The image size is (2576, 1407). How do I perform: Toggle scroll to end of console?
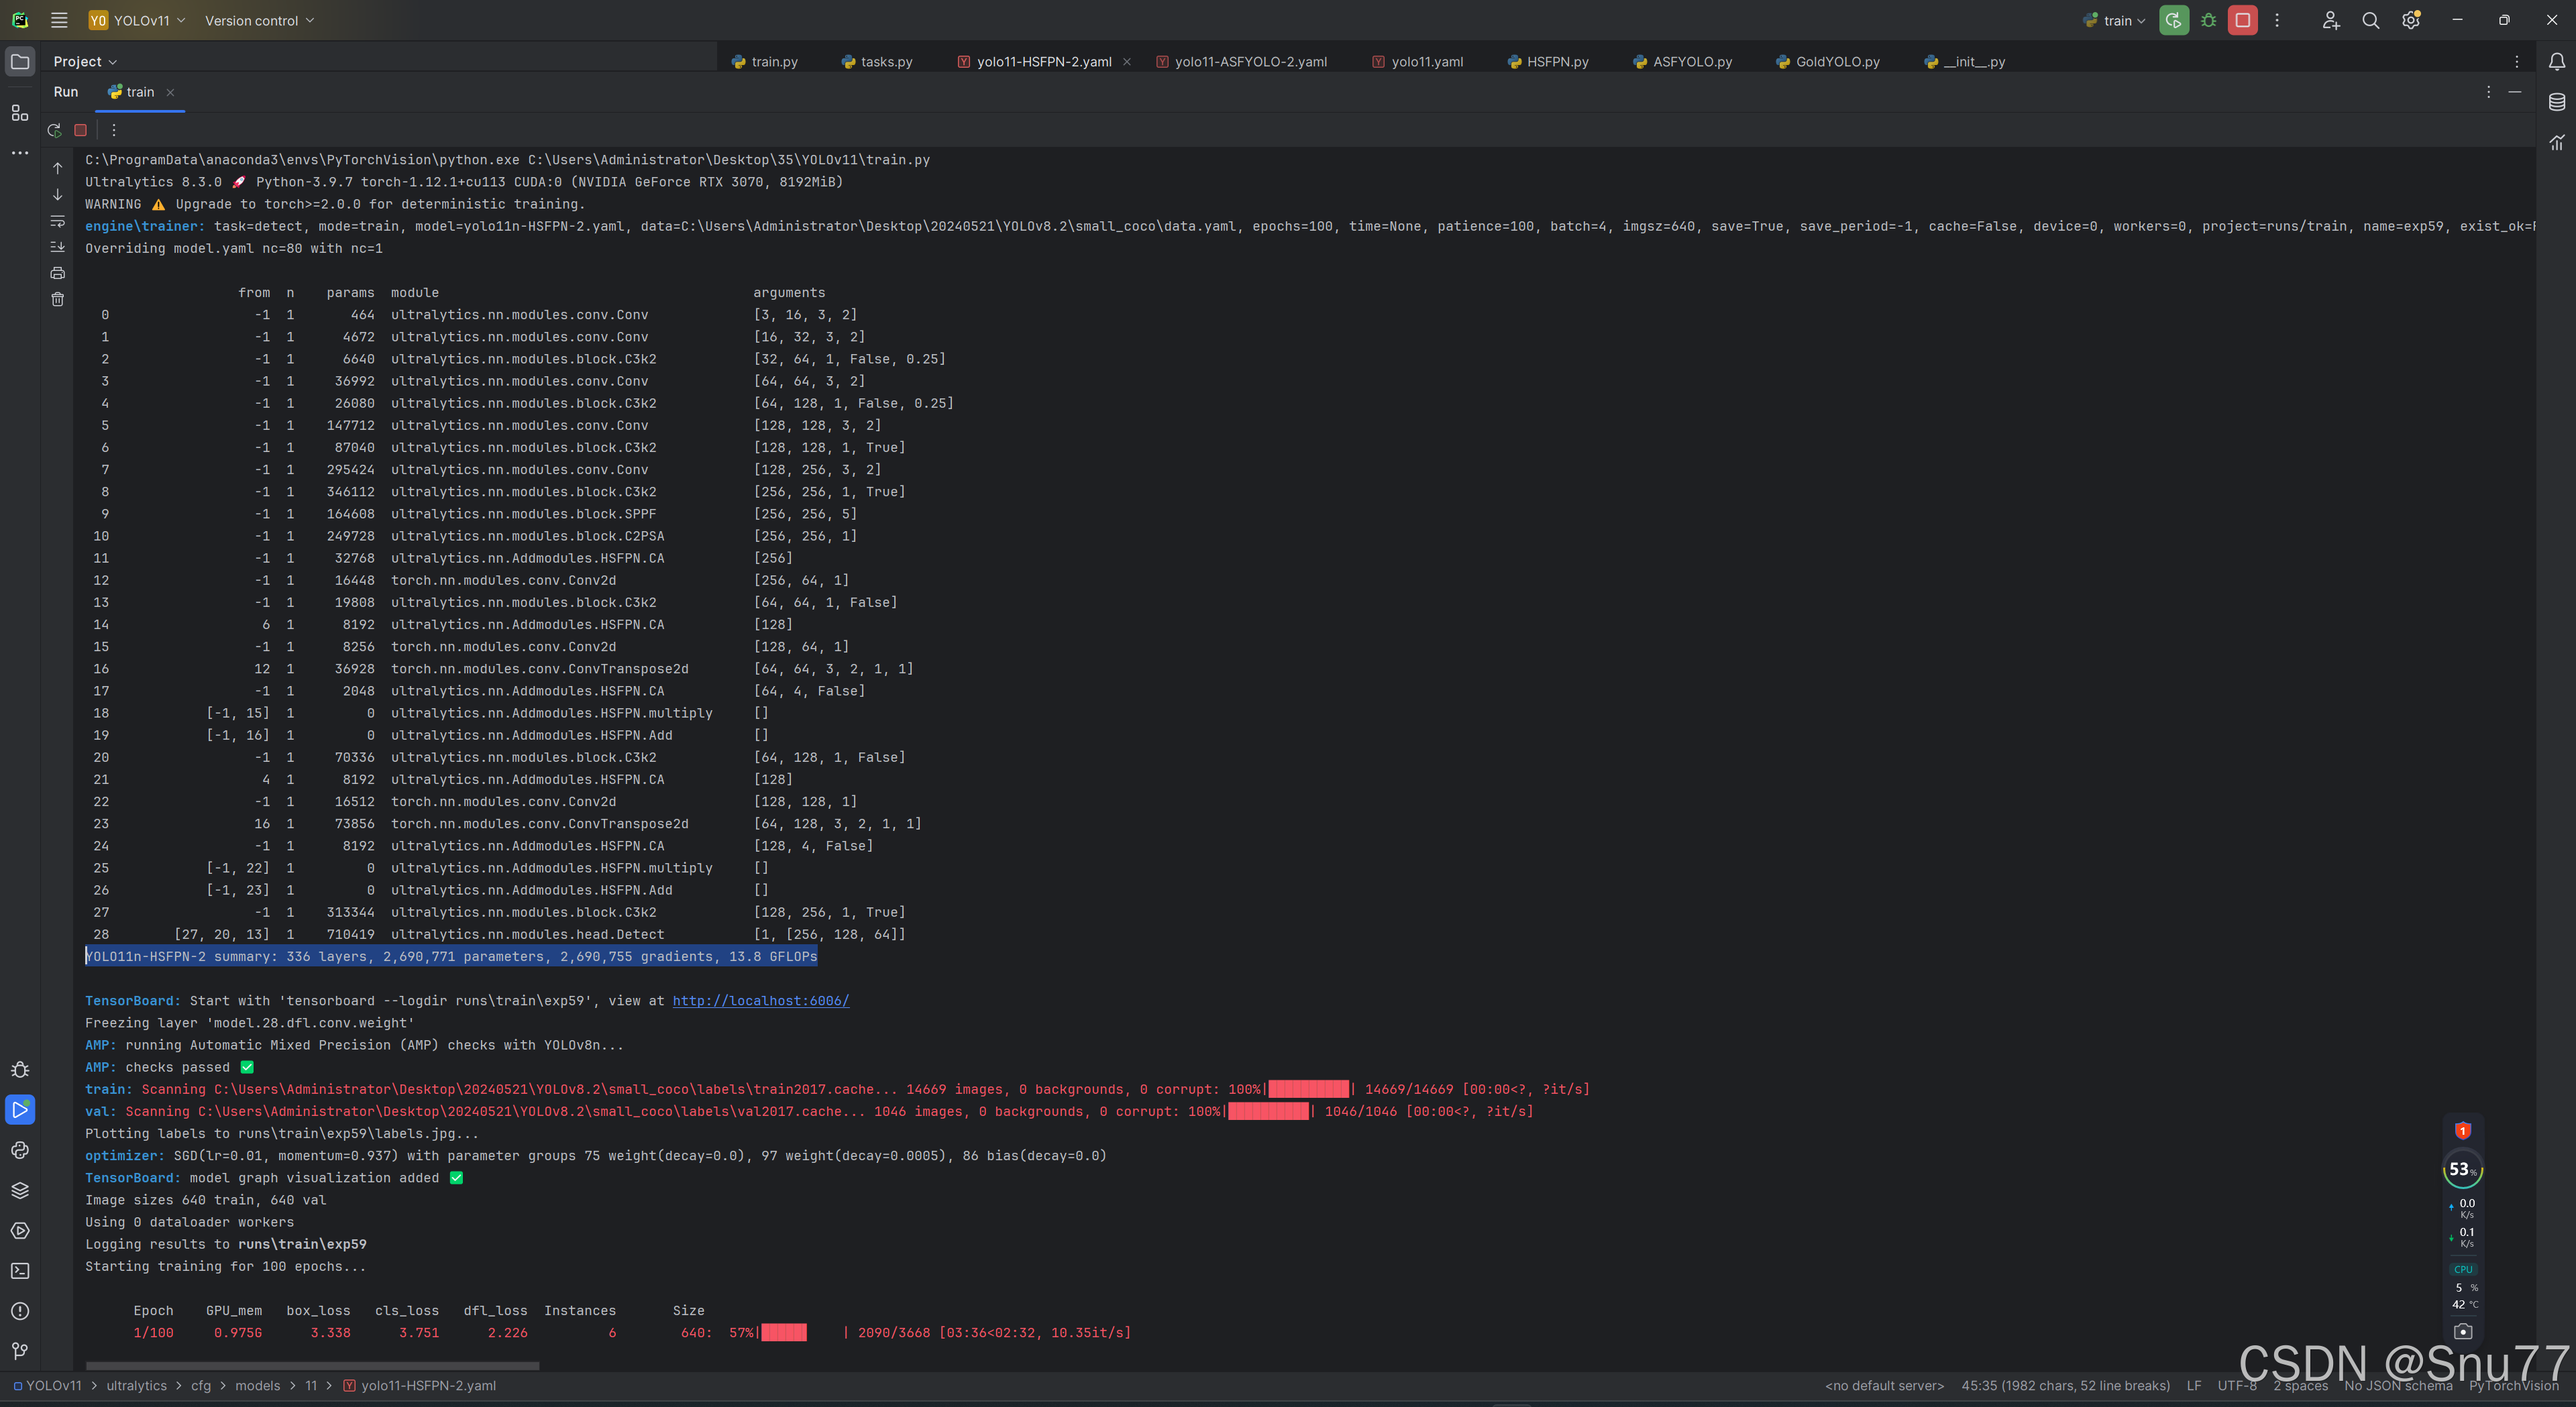click(x=58, y=247)
